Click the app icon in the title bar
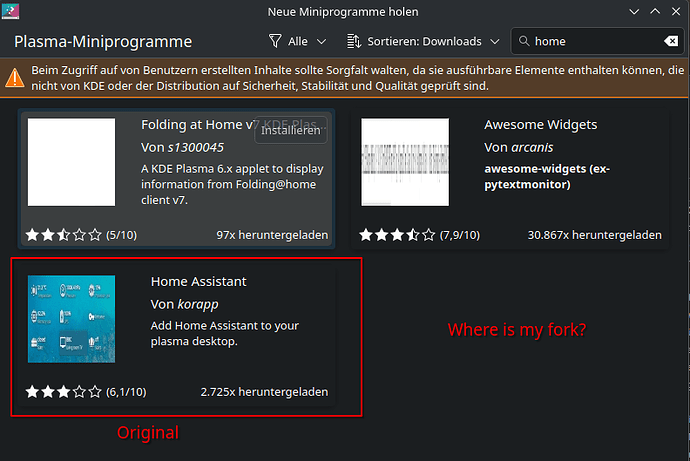The image size is (690, 461). coord(11,11)
